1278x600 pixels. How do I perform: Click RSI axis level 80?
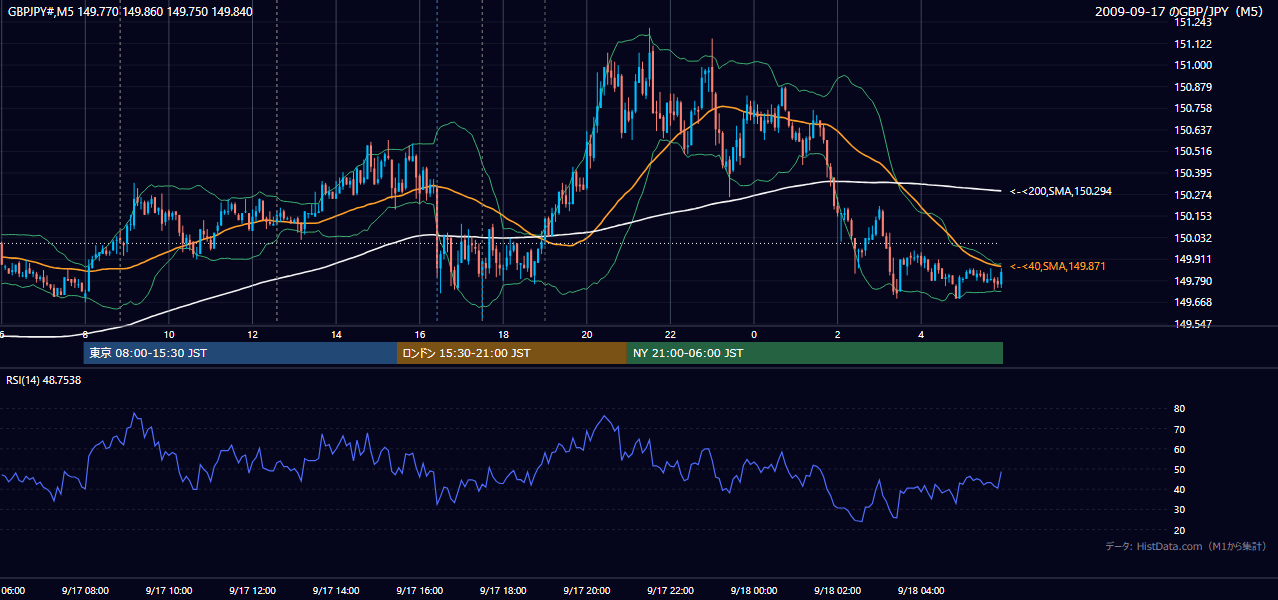pos(1180,409)
